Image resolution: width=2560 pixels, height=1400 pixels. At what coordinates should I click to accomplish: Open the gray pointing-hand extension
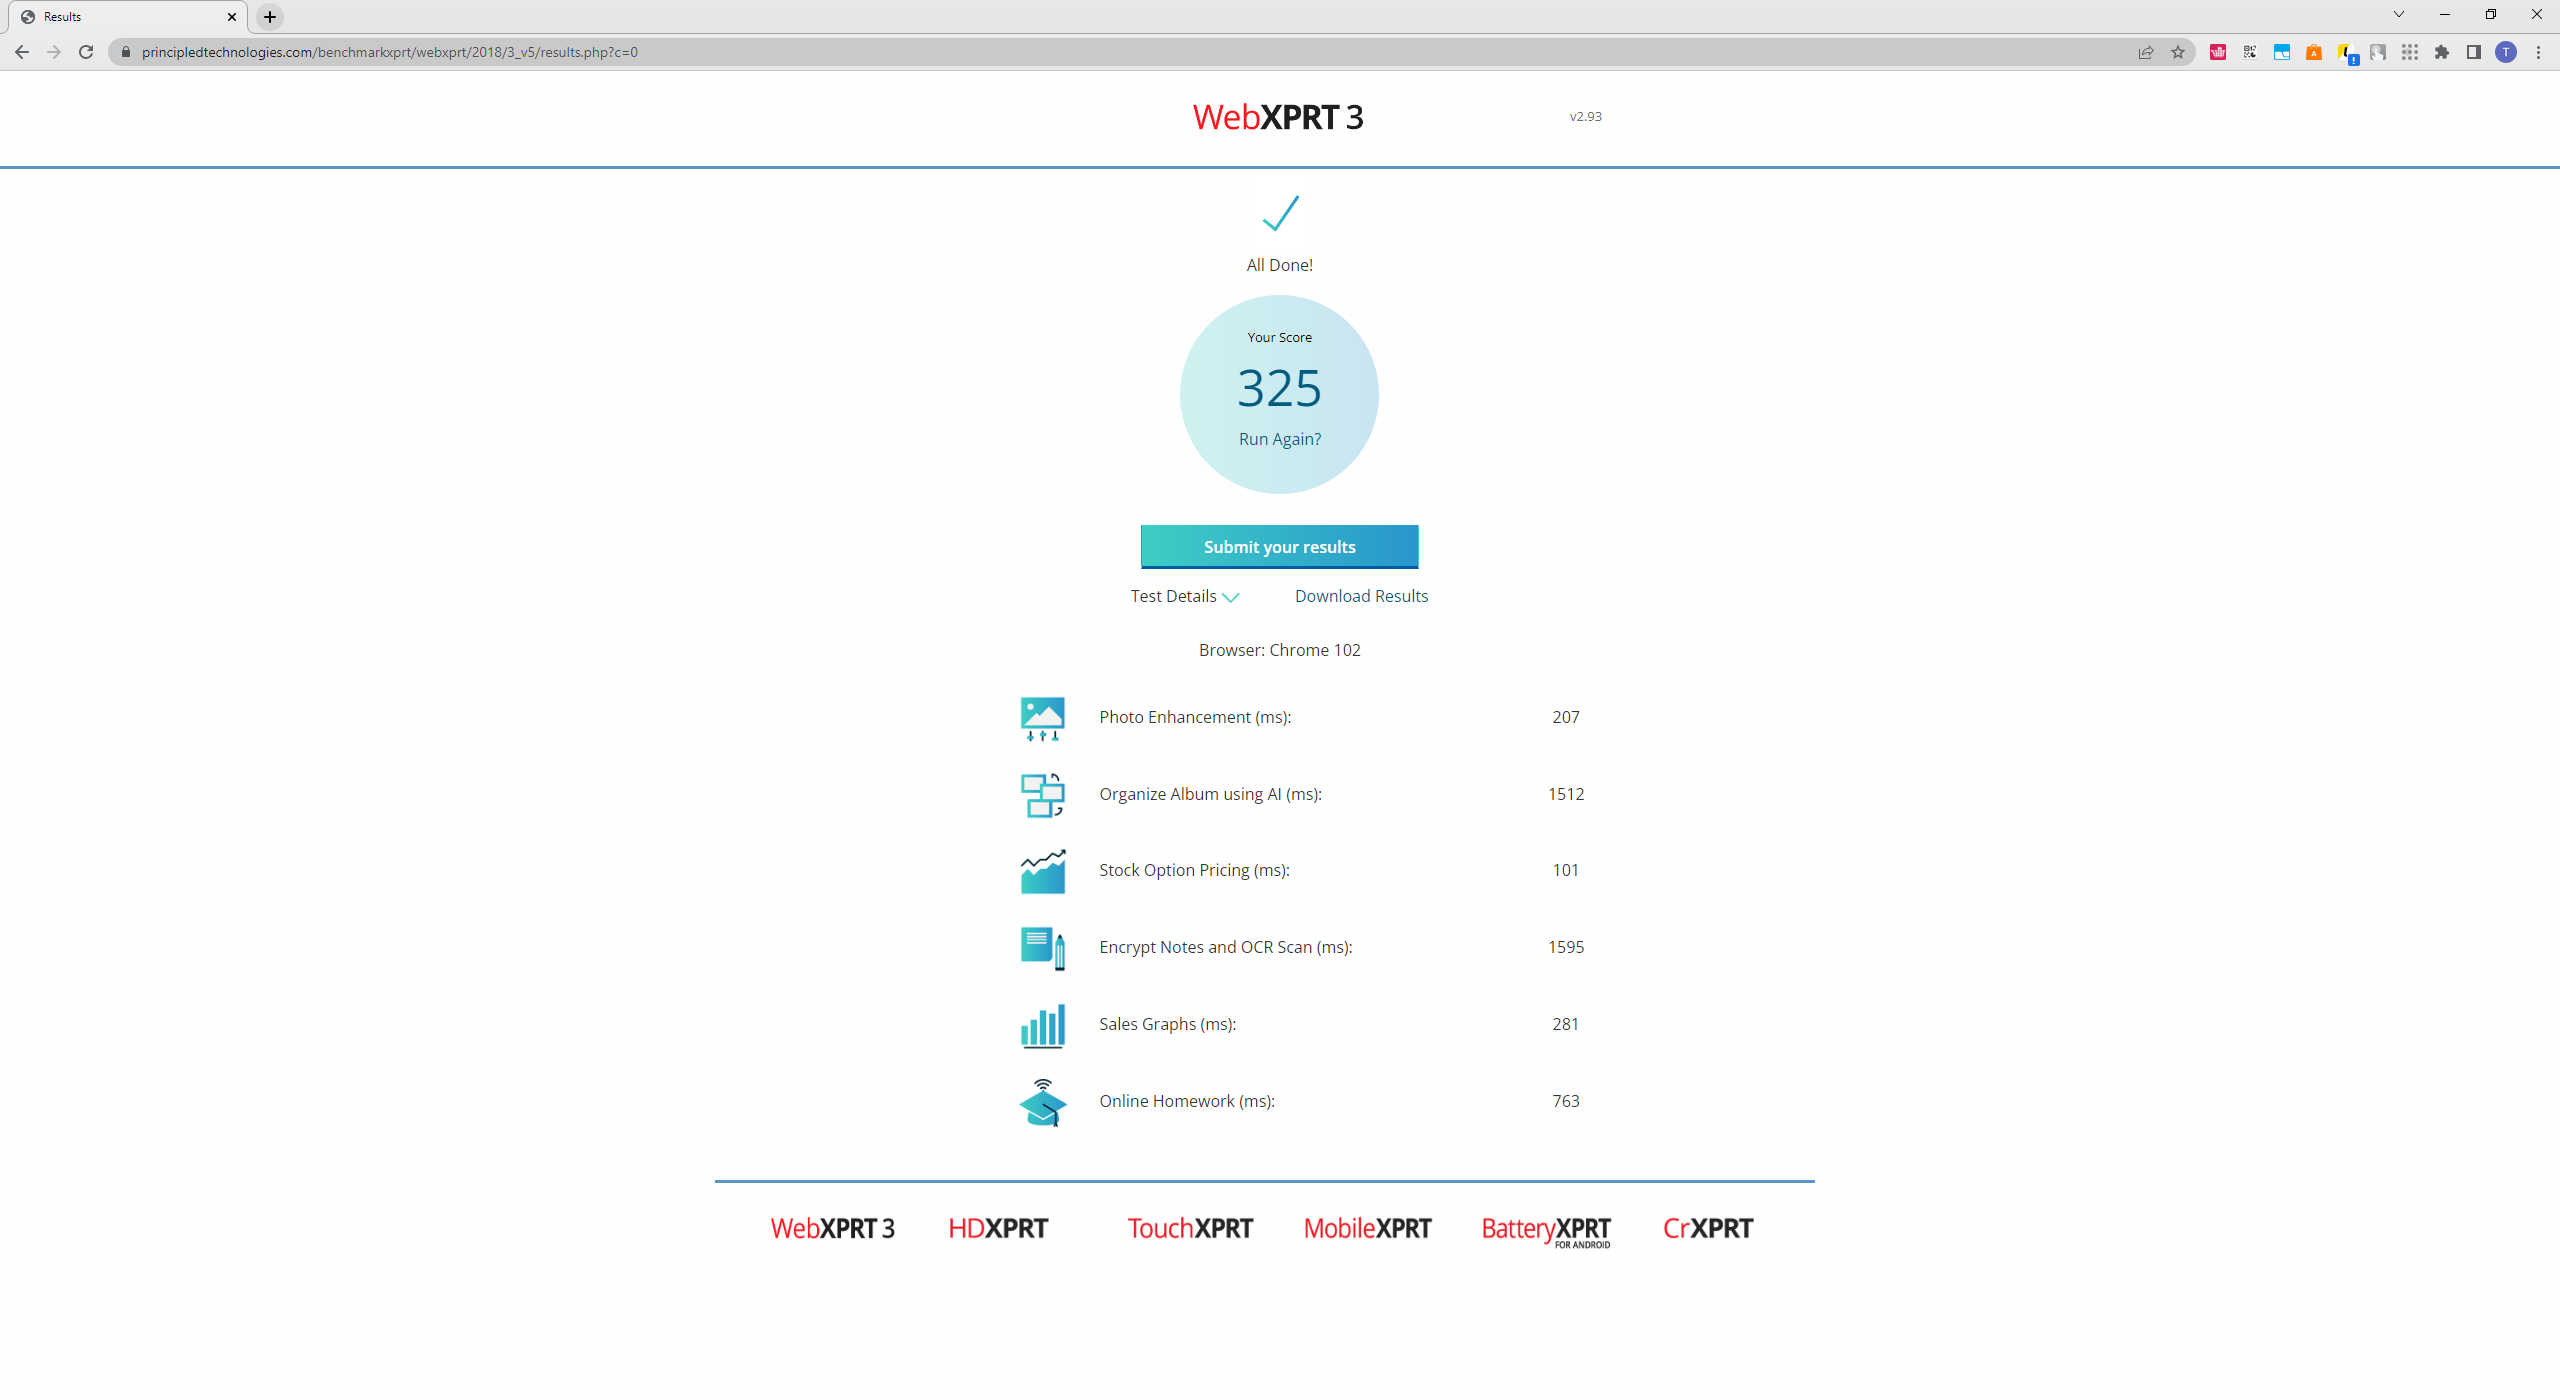click(x=2378, y=52)
